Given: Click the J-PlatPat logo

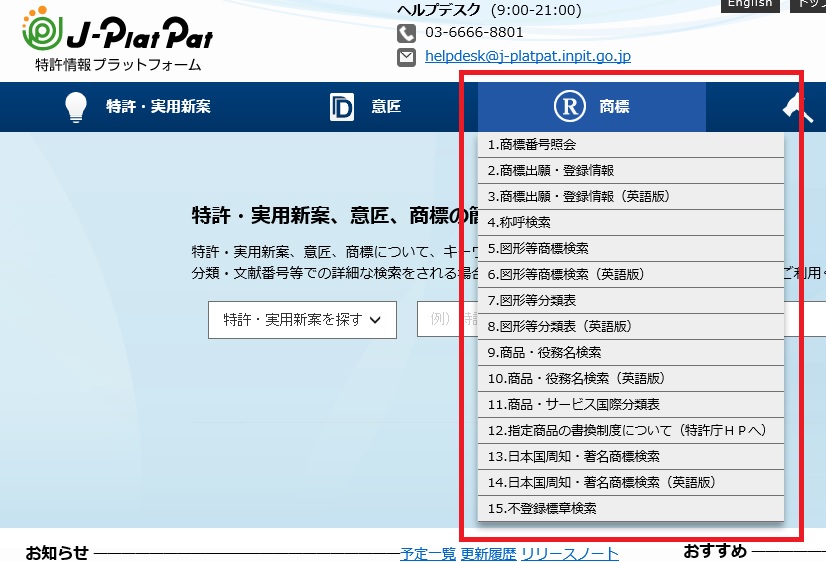Looking at the screenshot, I should pos(117,40).
